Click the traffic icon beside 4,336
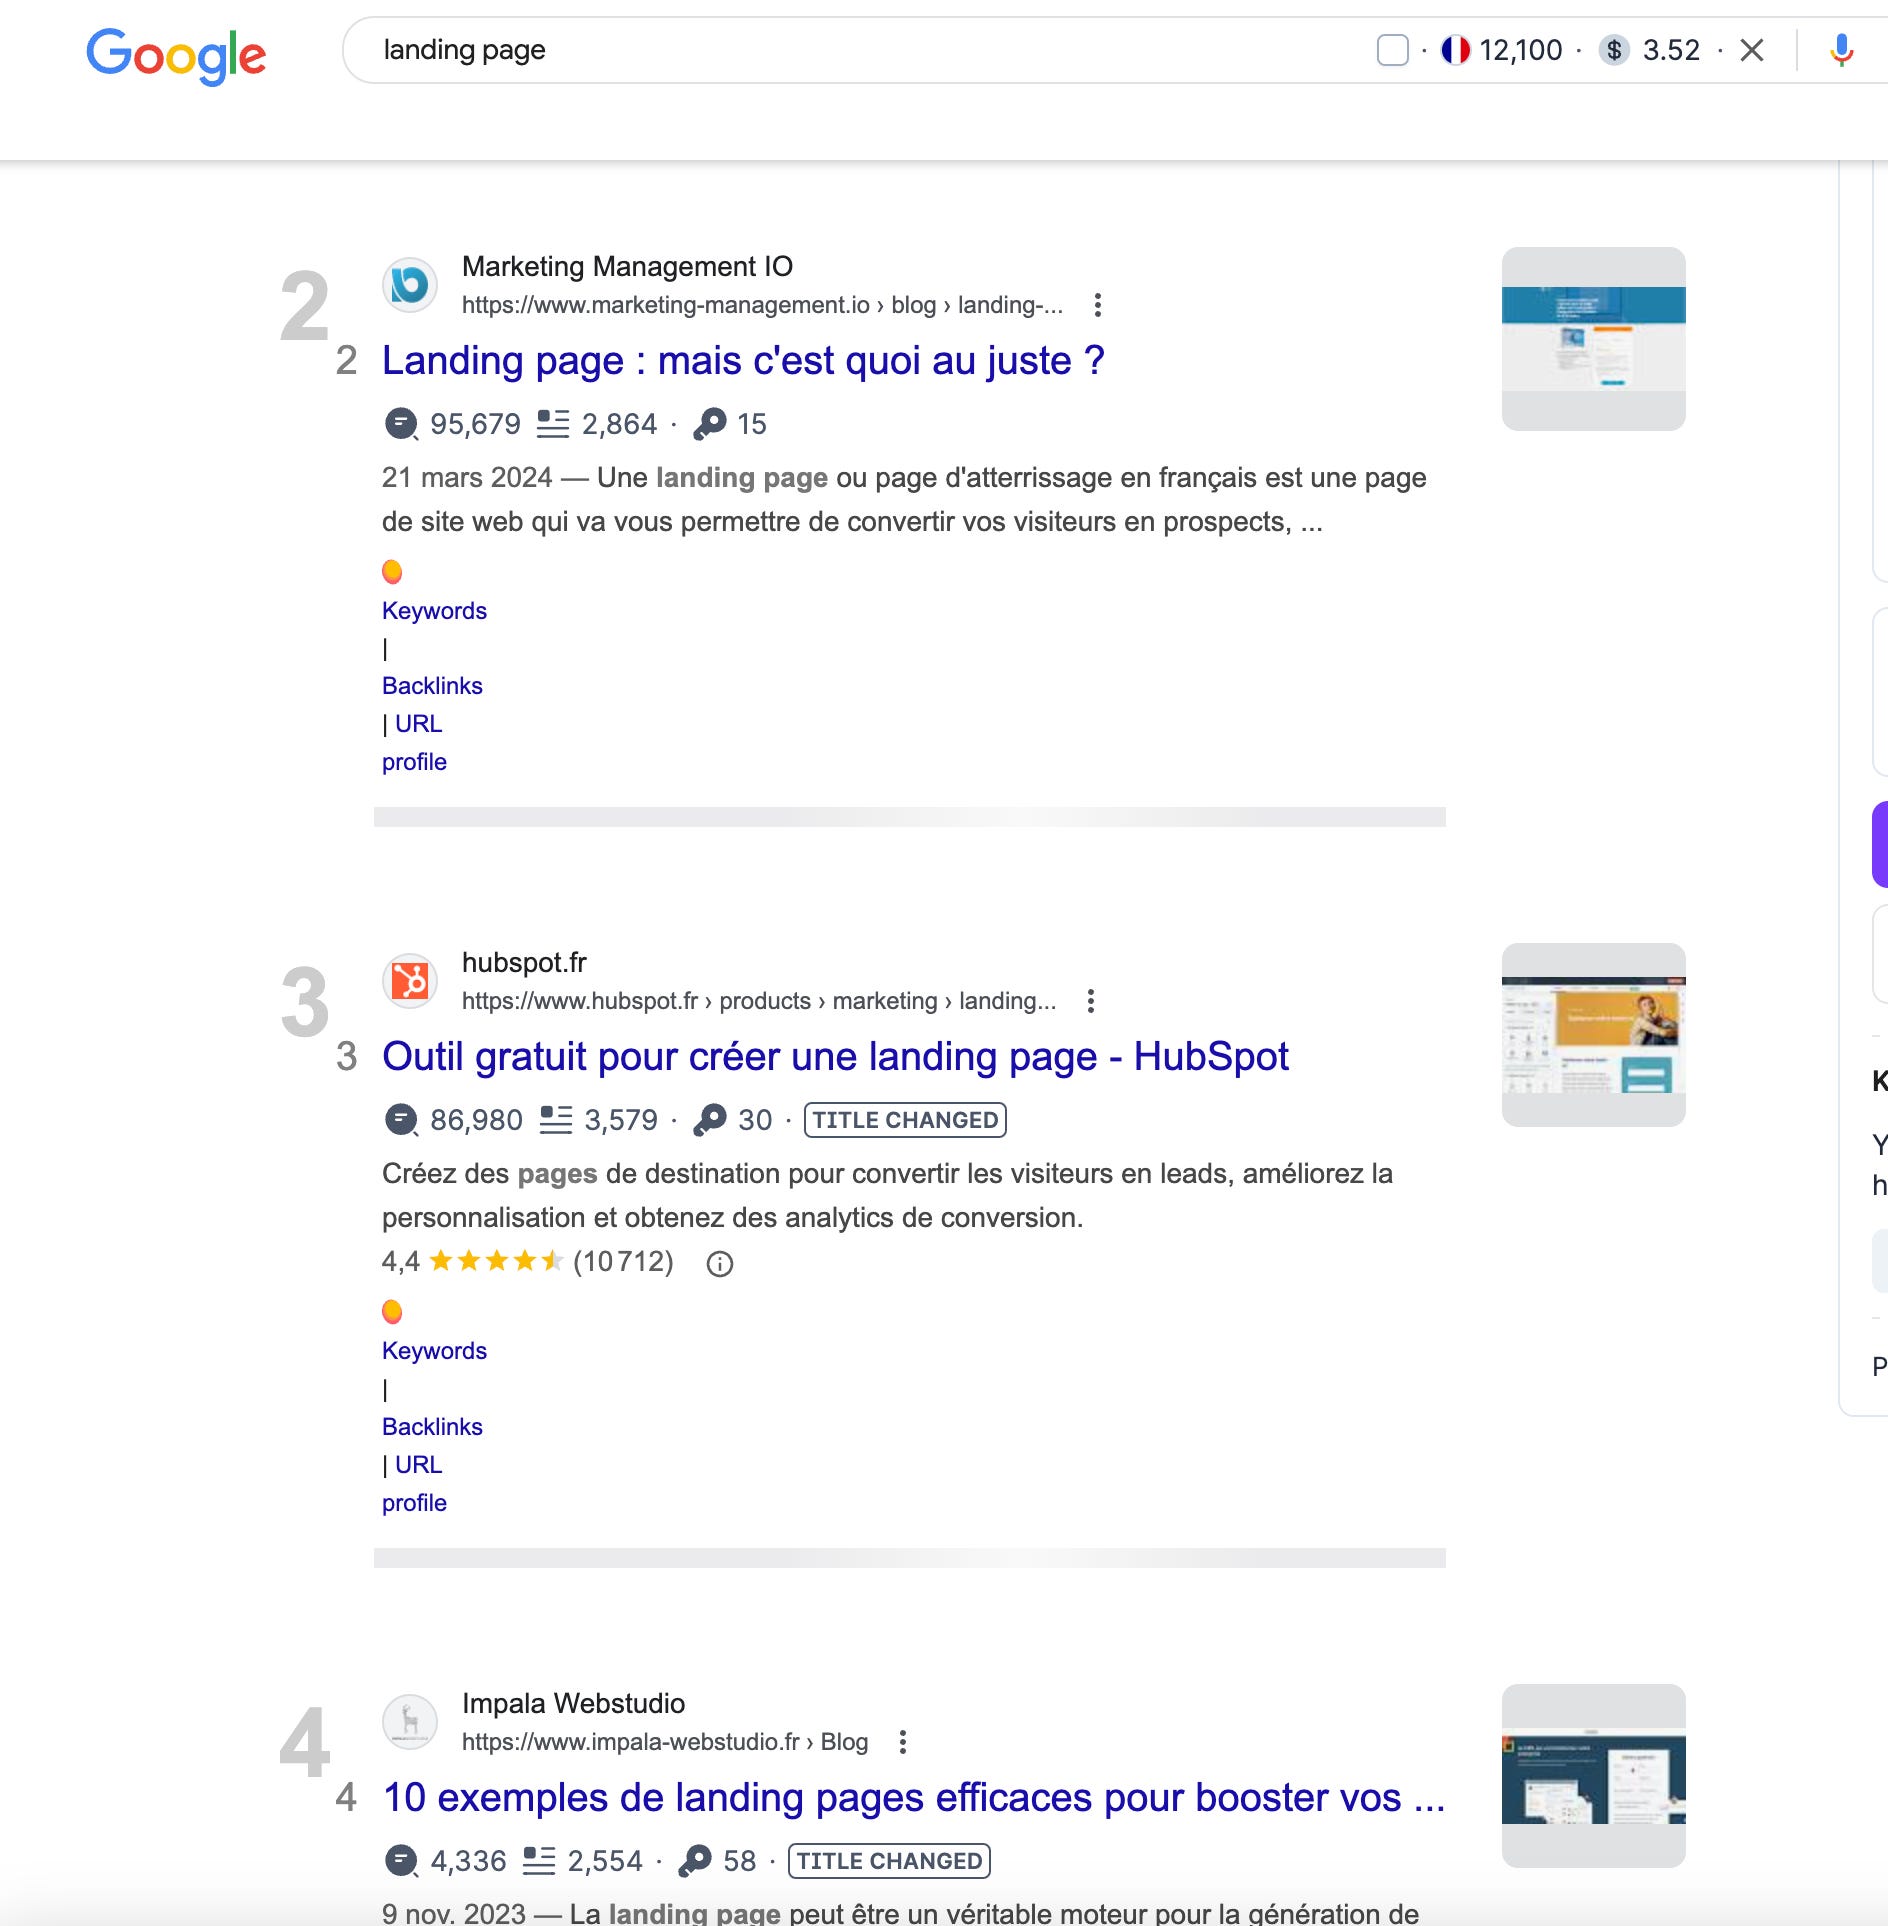Screen dimensions: 1888x1926 tap(401, 1861)
